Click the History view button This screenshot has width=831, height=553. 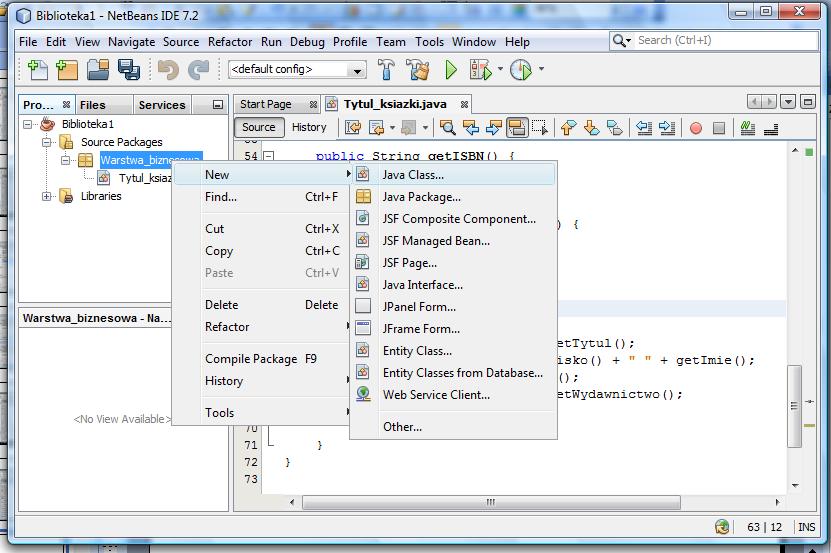coord(309,127)
